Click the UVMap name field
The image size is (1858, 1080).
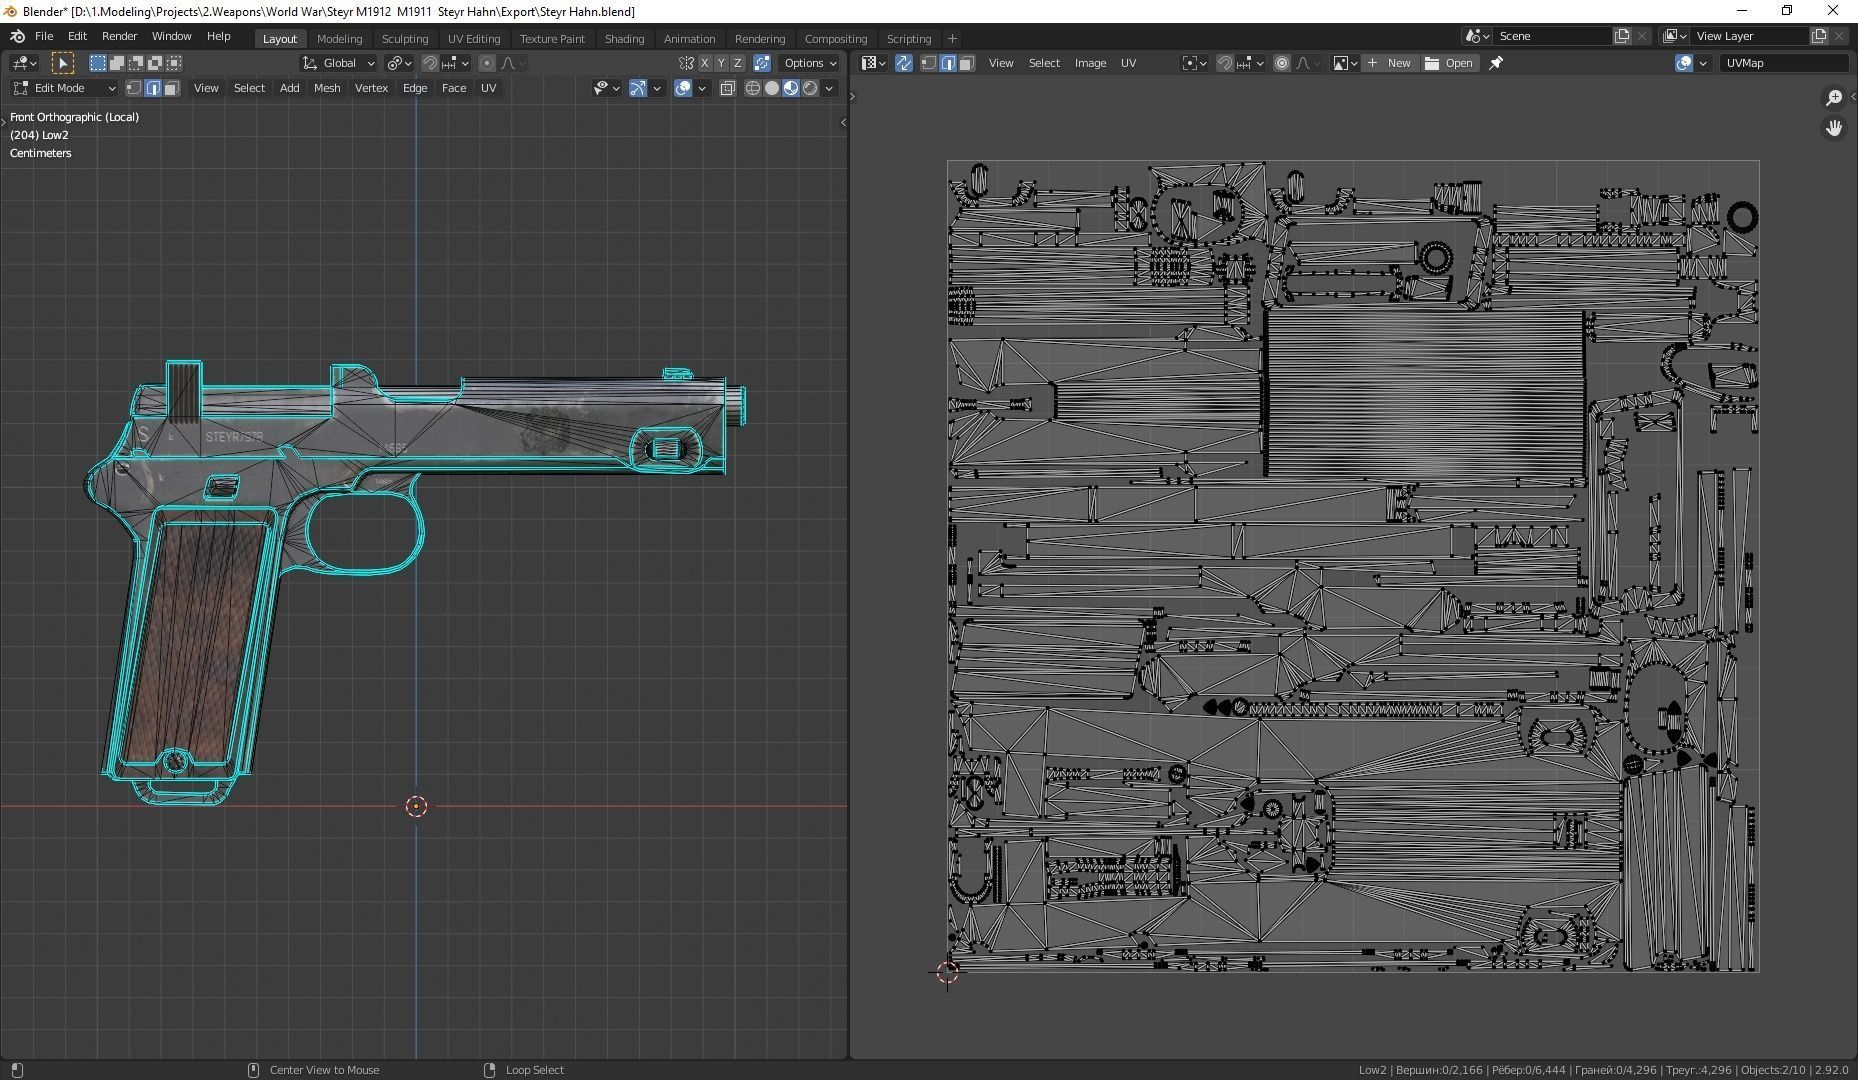click(x=1783, y=63)
